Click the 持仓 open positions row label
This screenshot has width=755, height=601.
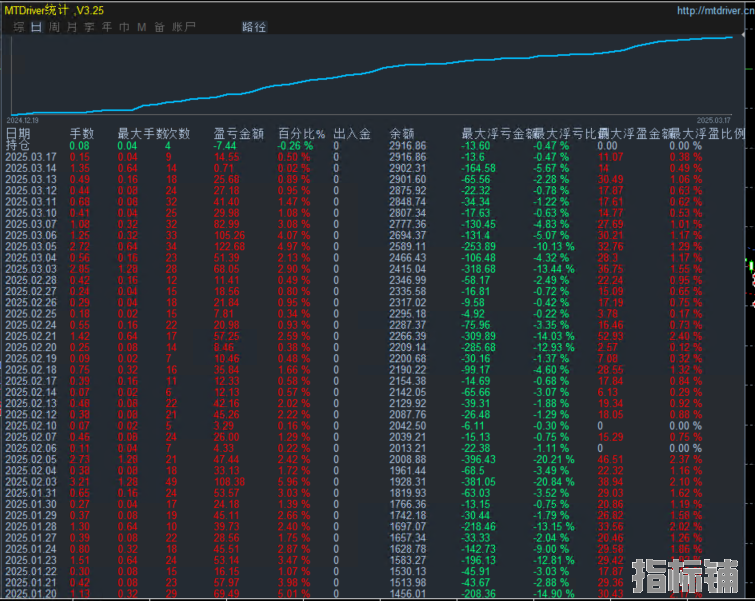18,145
